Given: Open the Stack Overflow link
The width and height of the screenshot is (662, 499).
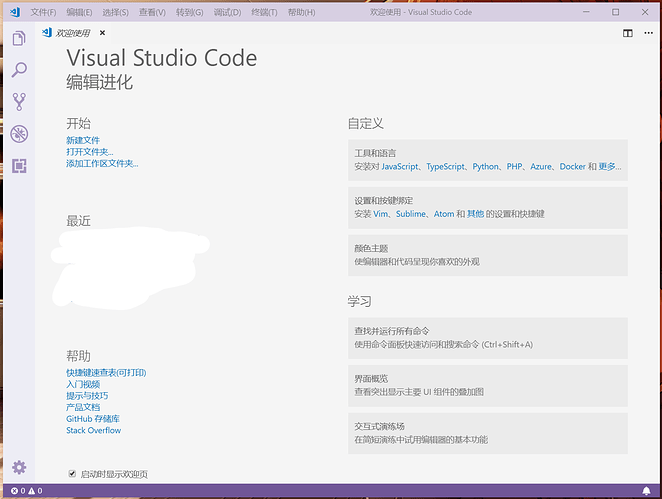Looking at the screenshot, I should pyautogui.click(x=93, y=430).
